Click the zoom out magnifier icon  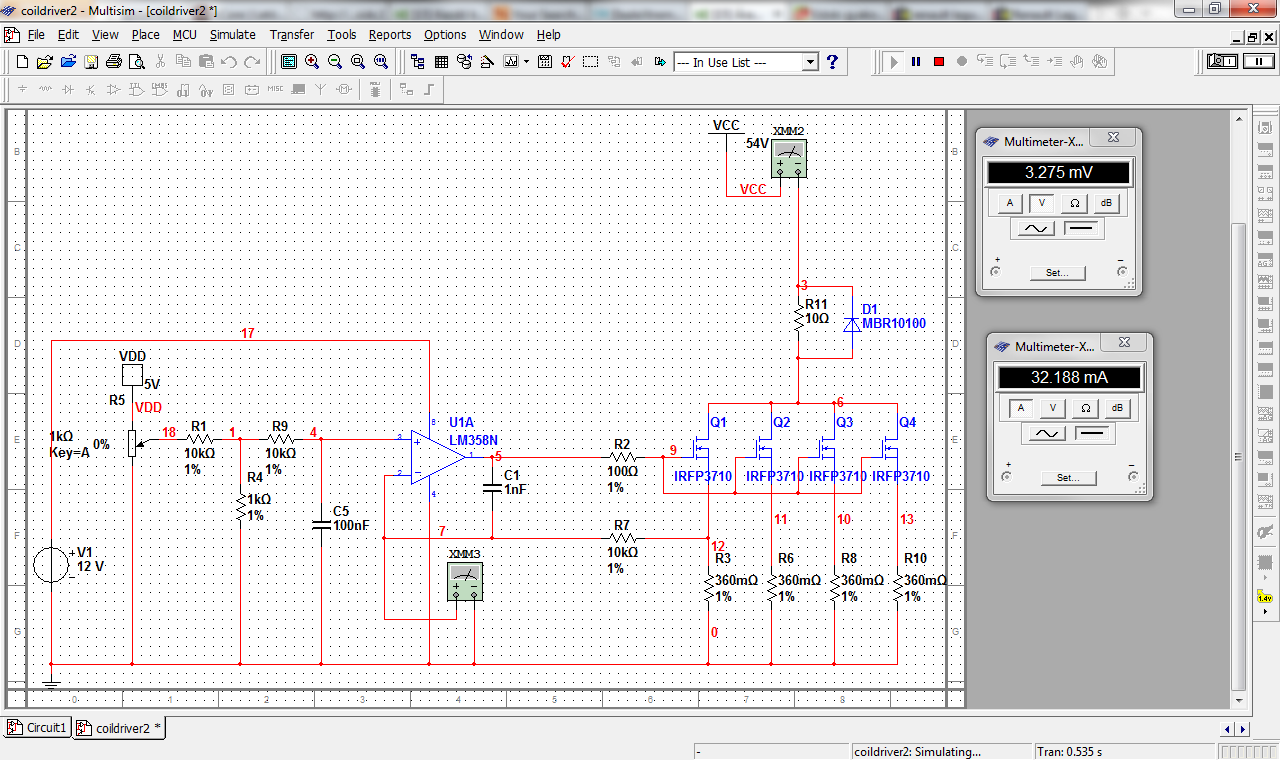(335, 61)
